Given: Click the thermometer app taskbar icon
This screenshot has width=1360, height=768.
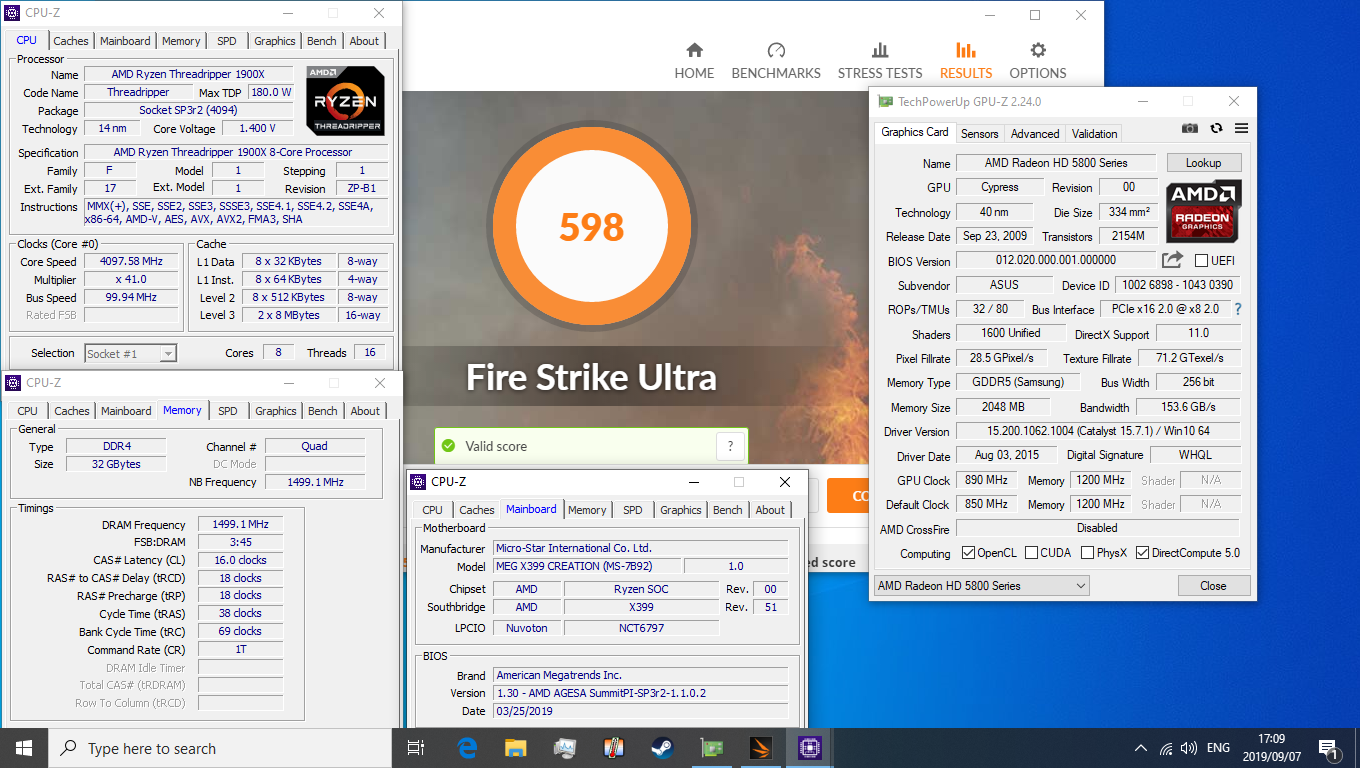Looking at the screenshot, I should (614, 748).
